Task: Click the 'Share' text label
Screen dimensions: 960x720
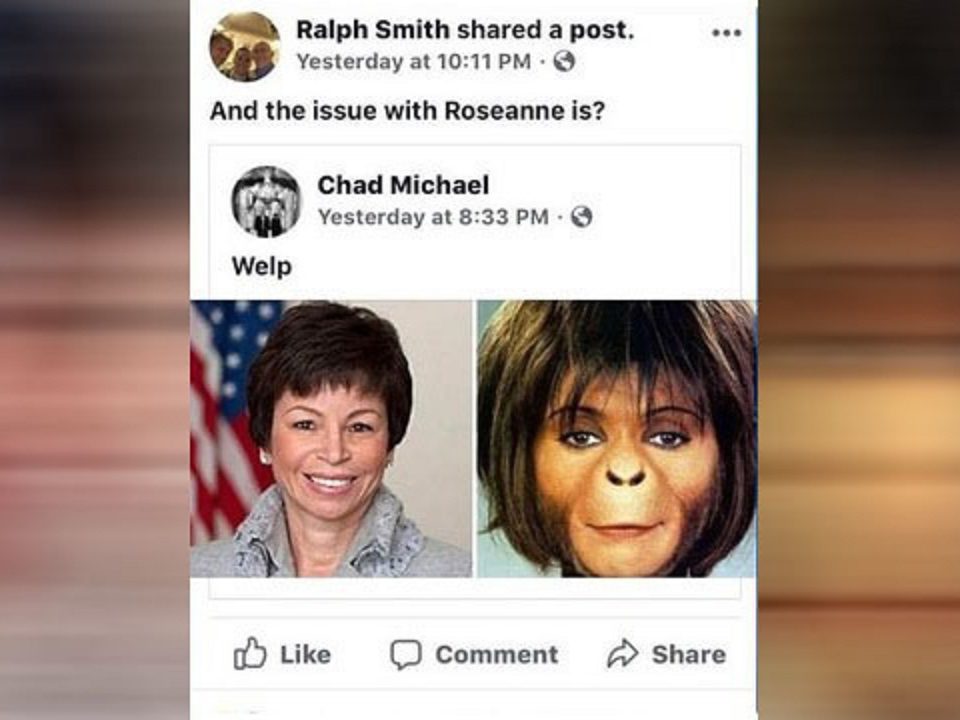Action: pyautogui.click(x=689, y=654)
